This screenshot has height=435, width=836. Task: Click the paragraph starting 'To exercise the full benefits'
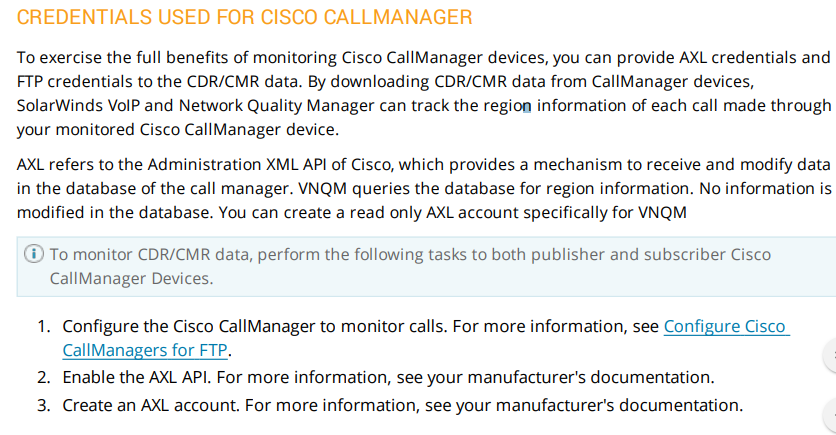pyautogui.click(x=424, y=93)
